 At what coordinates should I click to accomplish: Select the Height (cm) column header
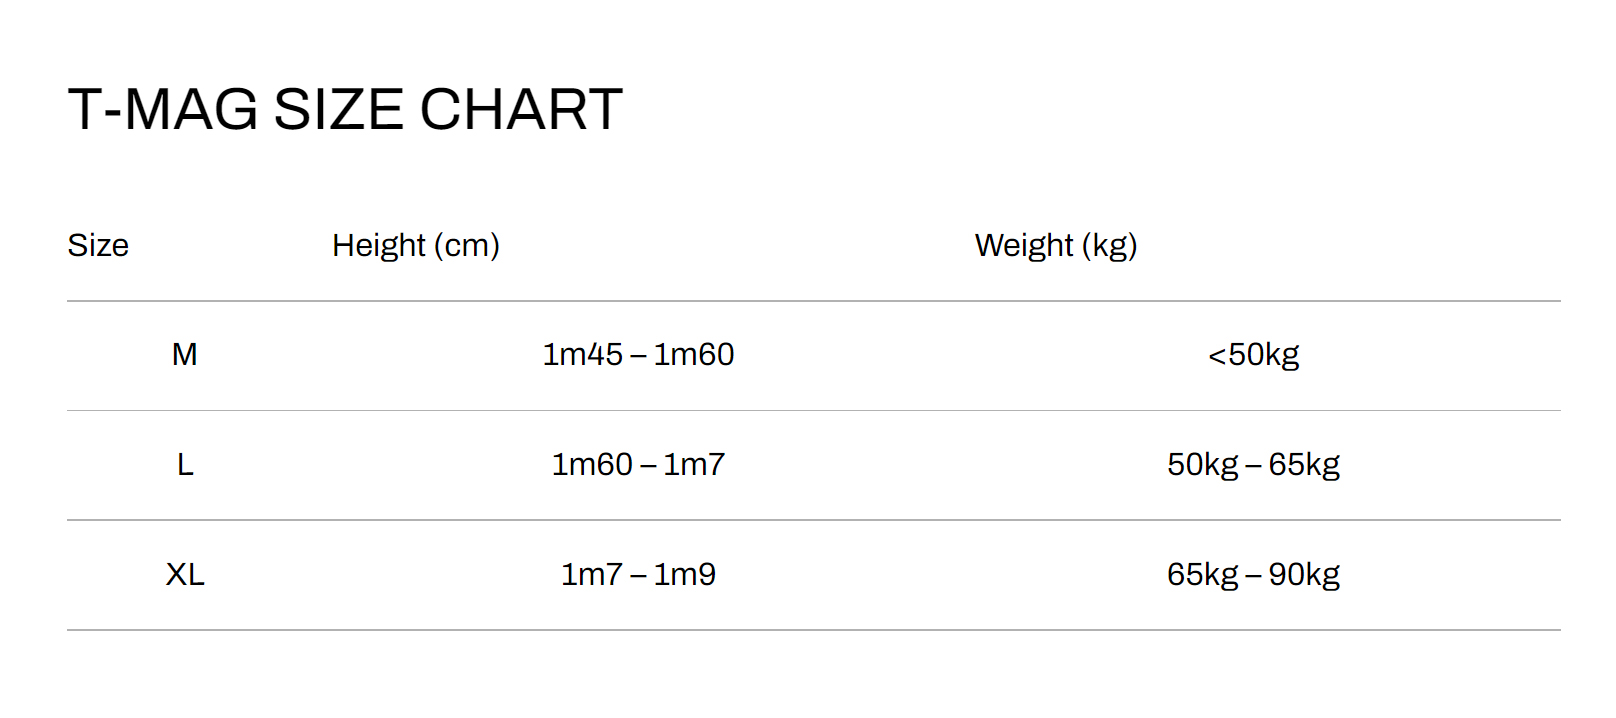416,245
